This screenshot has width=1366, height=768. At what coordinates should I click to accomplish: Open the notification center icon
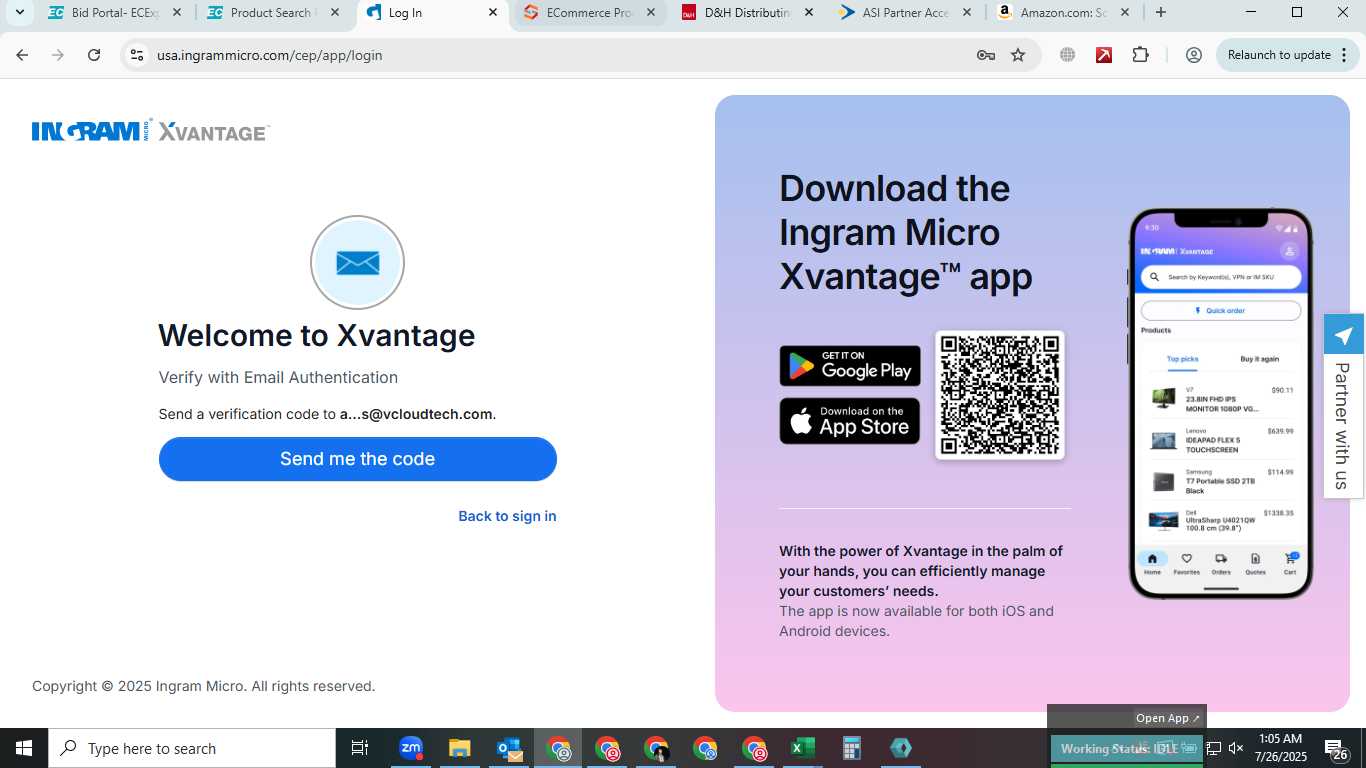(x=1337, y=748)
